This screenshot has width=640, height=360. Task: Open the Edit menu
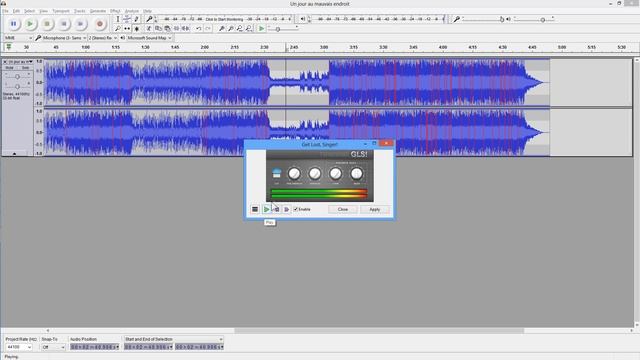16,11
